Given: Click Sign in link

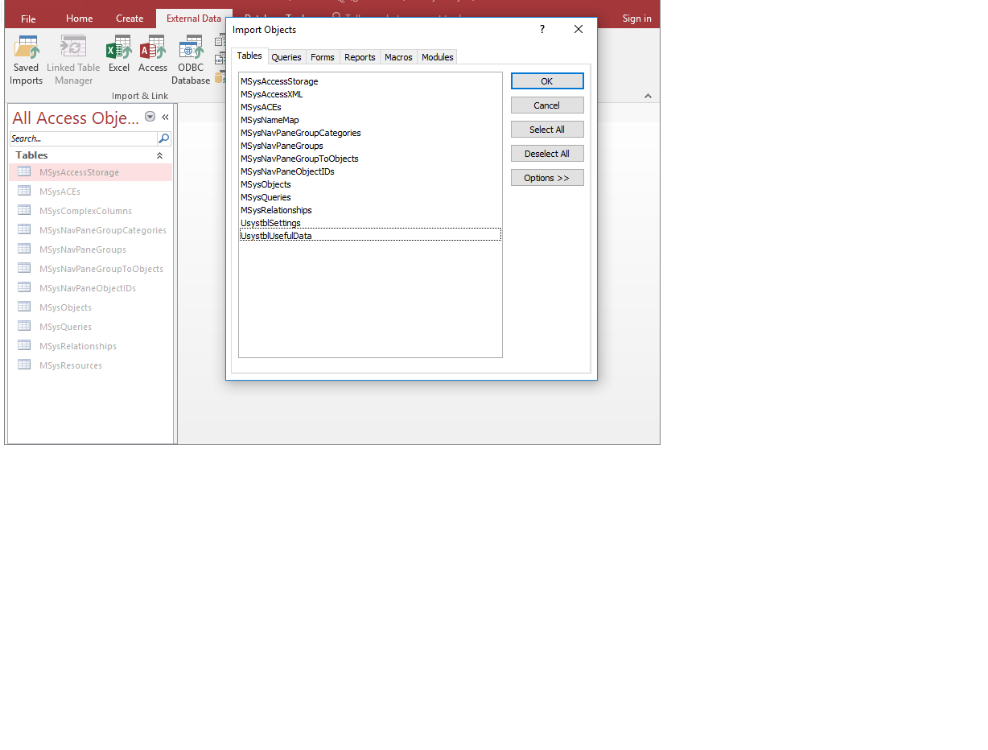Looking at the screenshot, I should [x=636, y=18].
